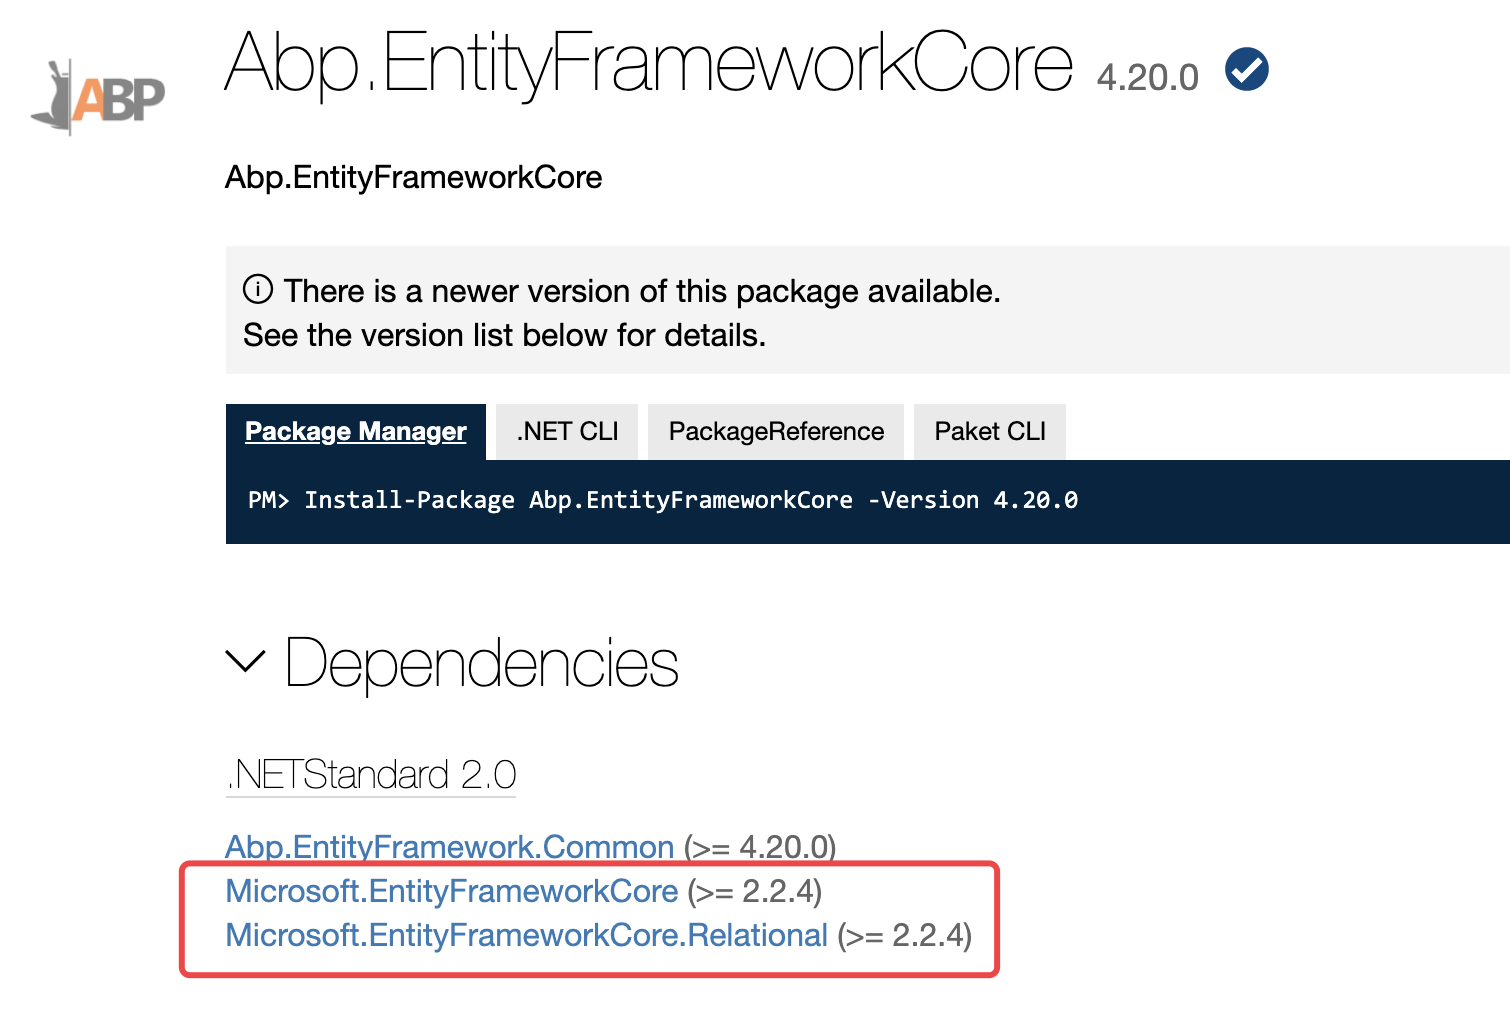Click the Install-Package command text
Image resolution: width=1510 pixels, height=1028 pixels.
(663, 500)
